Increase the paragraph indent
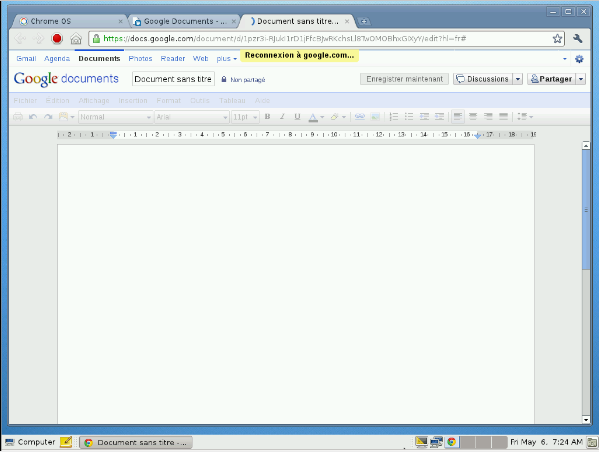 [439, 117]
